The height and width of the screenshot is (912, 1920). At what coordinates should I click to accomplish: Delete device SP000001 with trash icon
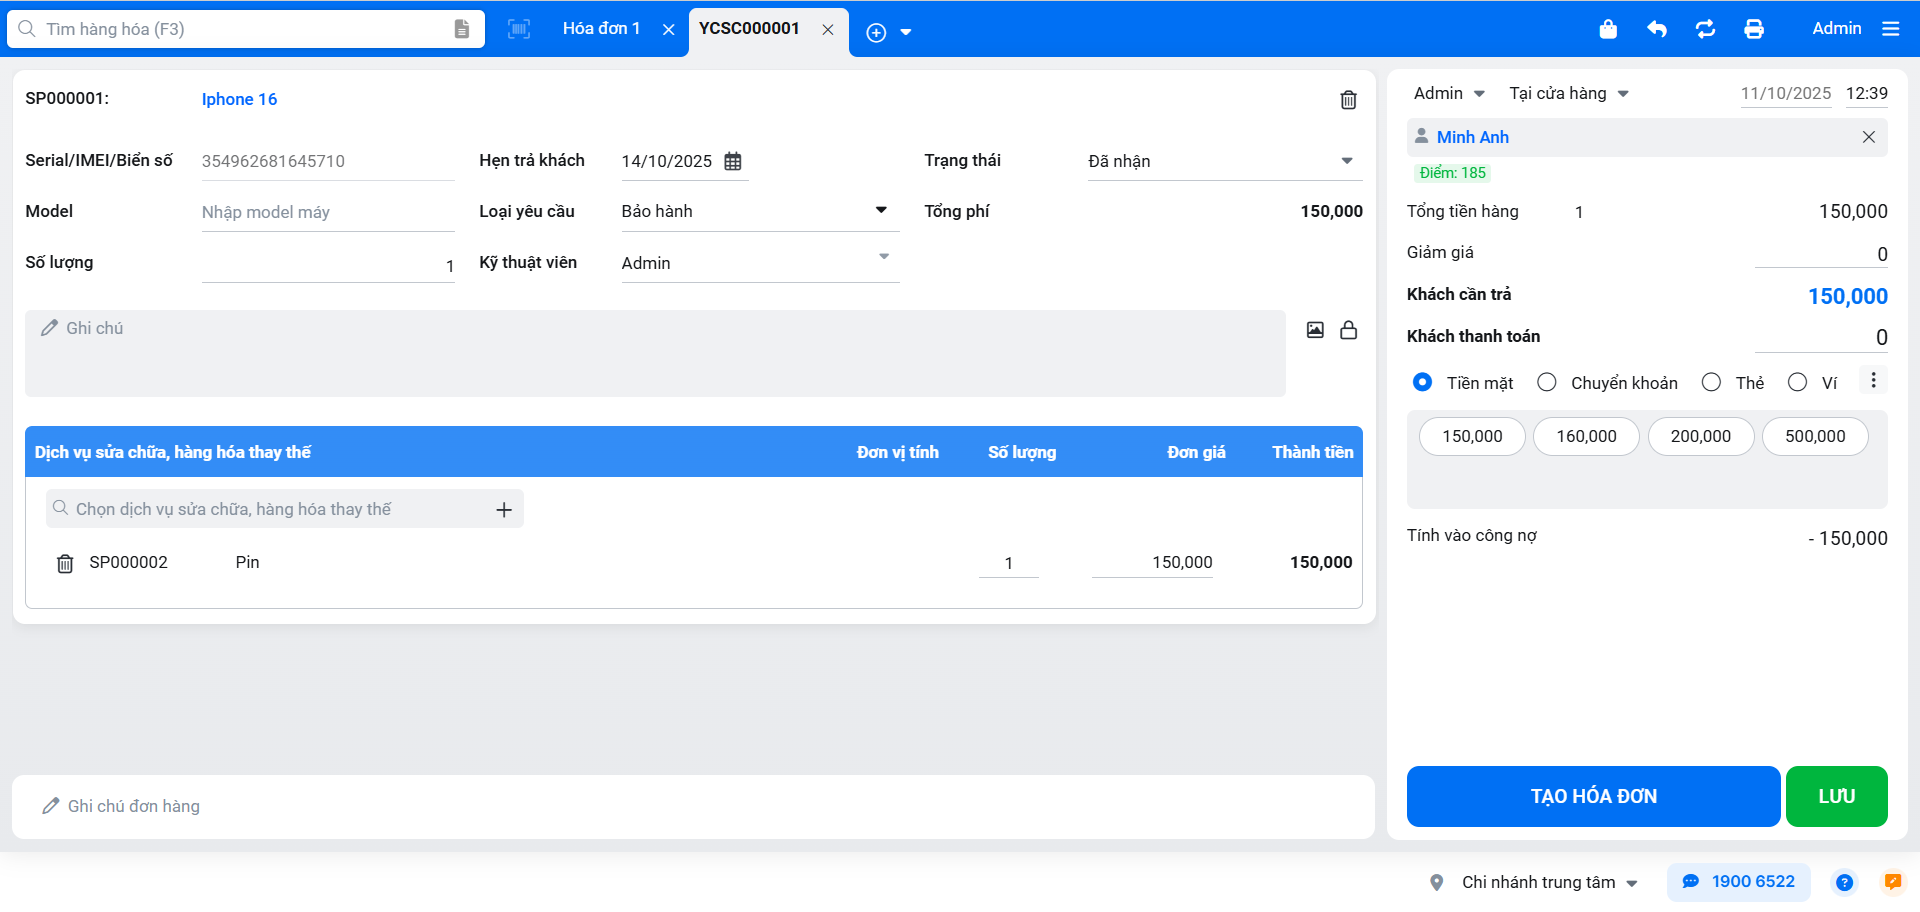pos(1348,100)
